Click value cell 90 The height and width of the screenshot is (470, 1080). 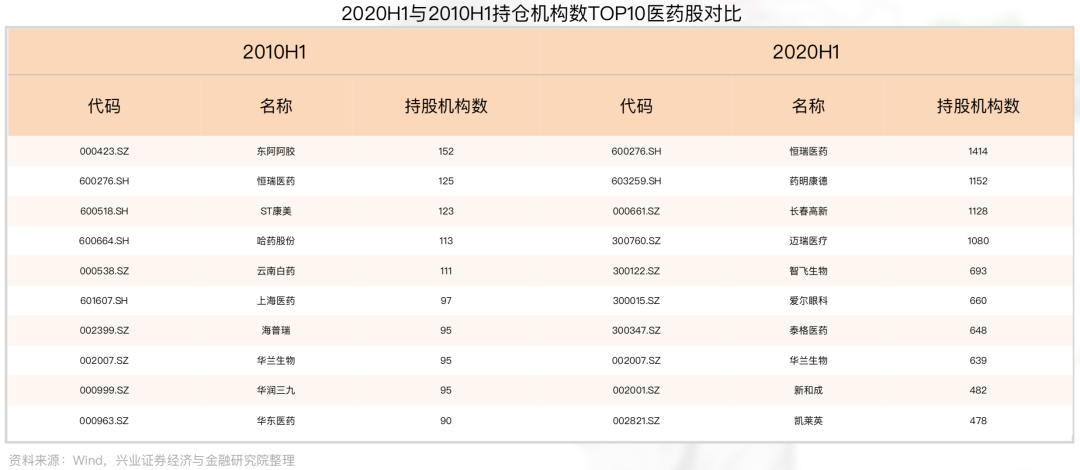pyautogui.click(x=446, y=420)
